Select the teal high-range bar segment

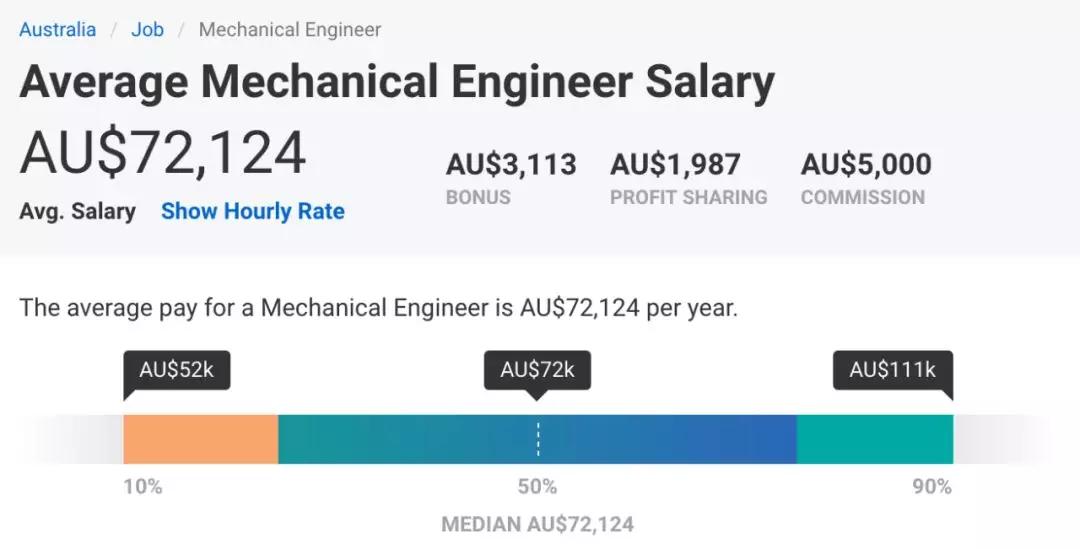coord(875,439)
